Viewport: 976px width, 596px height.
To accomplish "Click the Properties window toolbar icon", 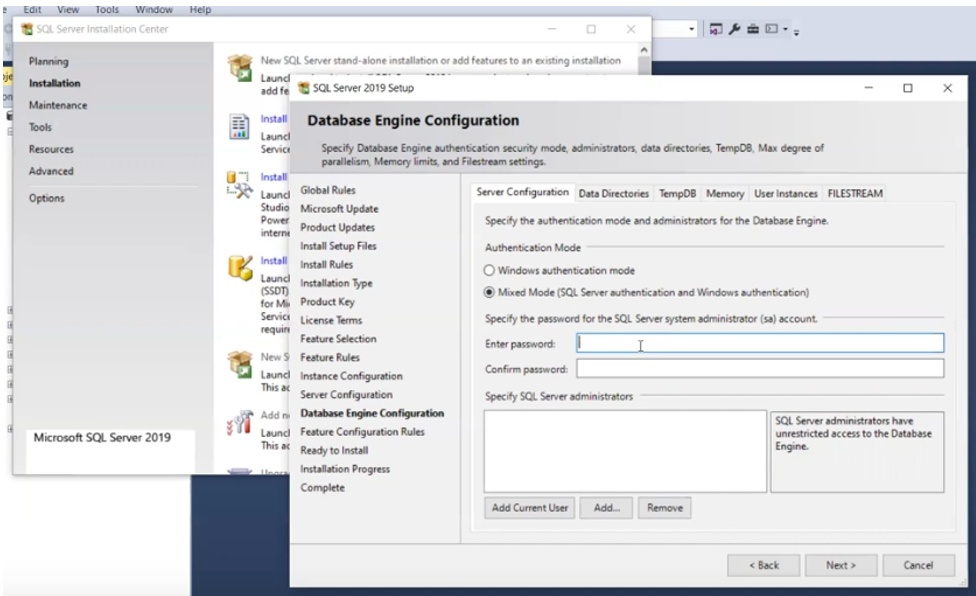I will [x=714, y=28].
